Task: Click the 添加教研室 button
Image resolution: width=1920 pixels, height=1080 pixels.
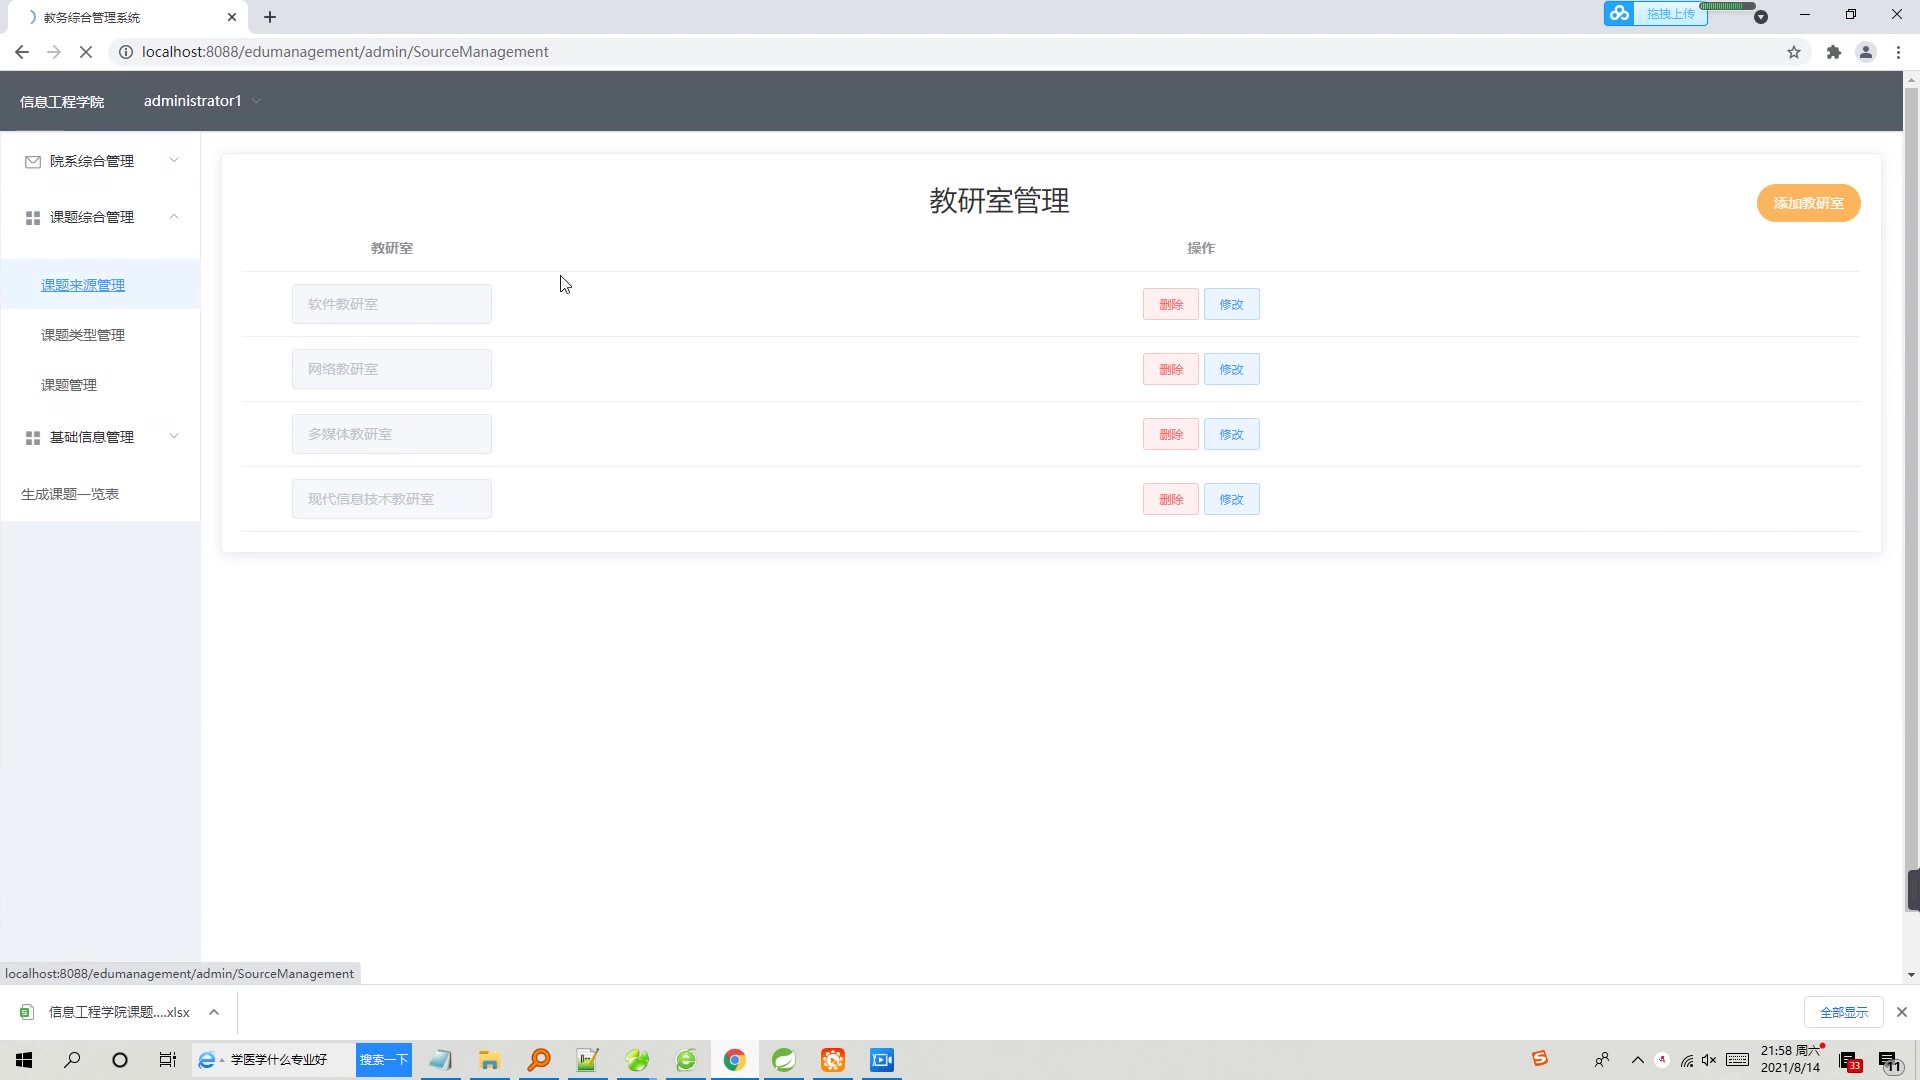Action: [1808, 203]
